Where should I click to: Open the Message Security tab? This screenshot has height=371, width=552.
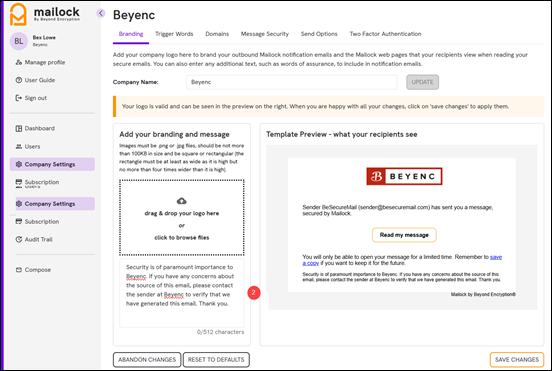[x=265, y=34]
